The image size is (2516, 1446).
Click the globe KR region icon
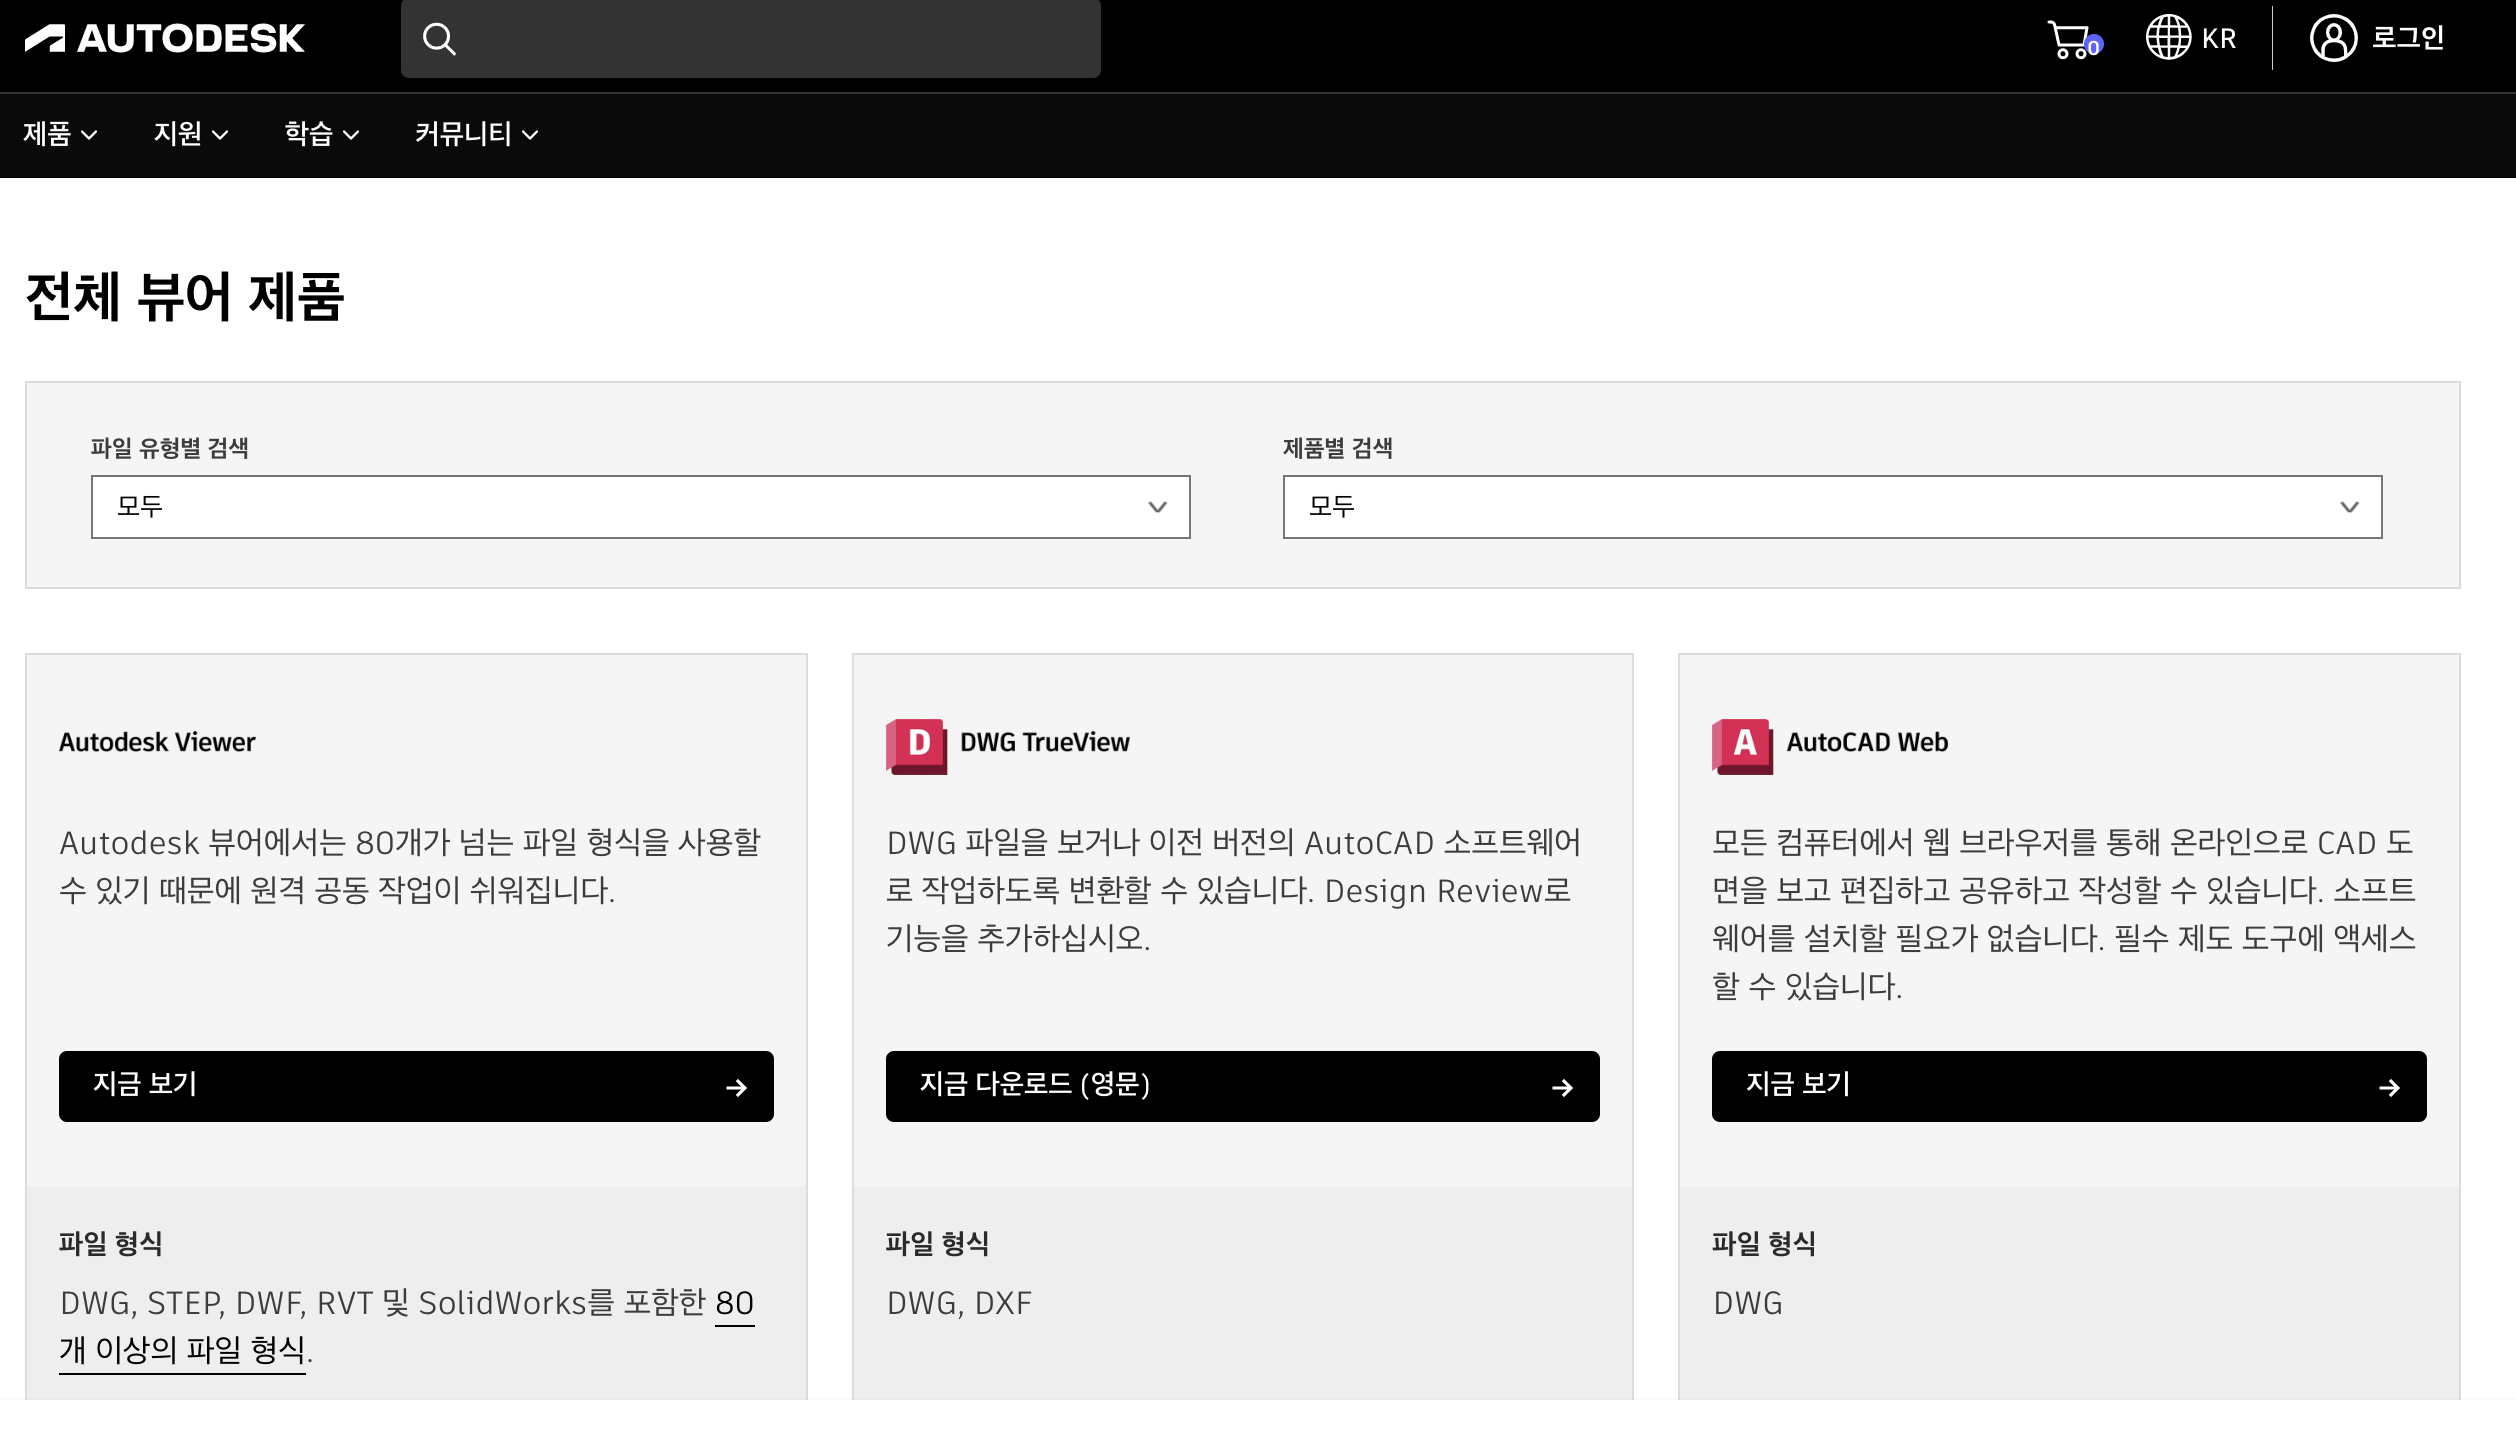[2168, 38]
